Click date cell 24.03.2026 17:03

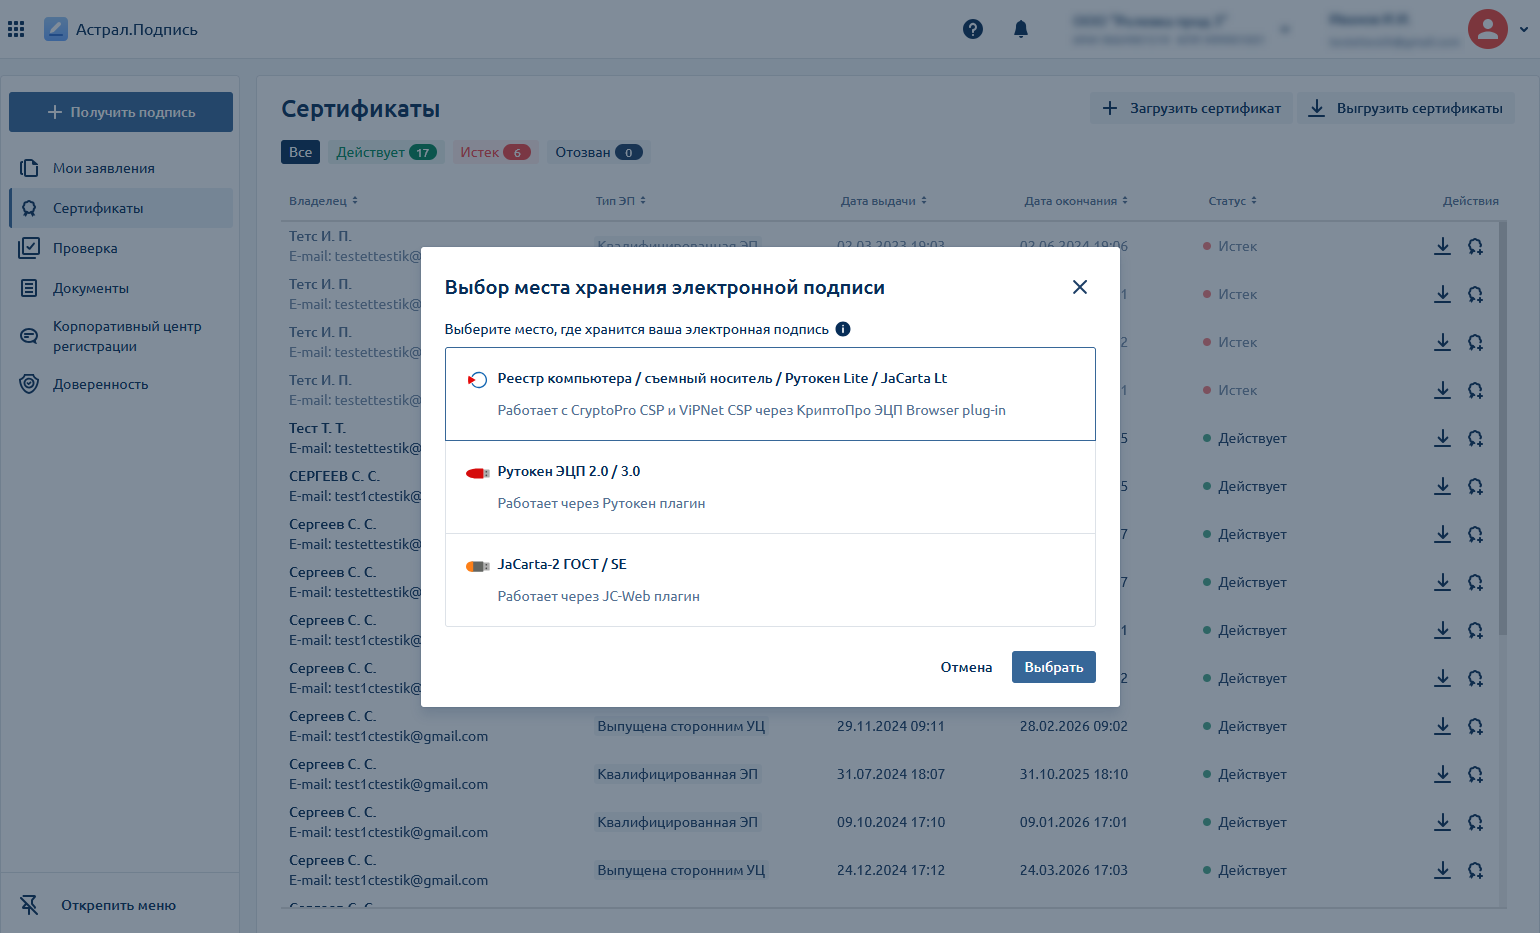tap(1074, 870)
